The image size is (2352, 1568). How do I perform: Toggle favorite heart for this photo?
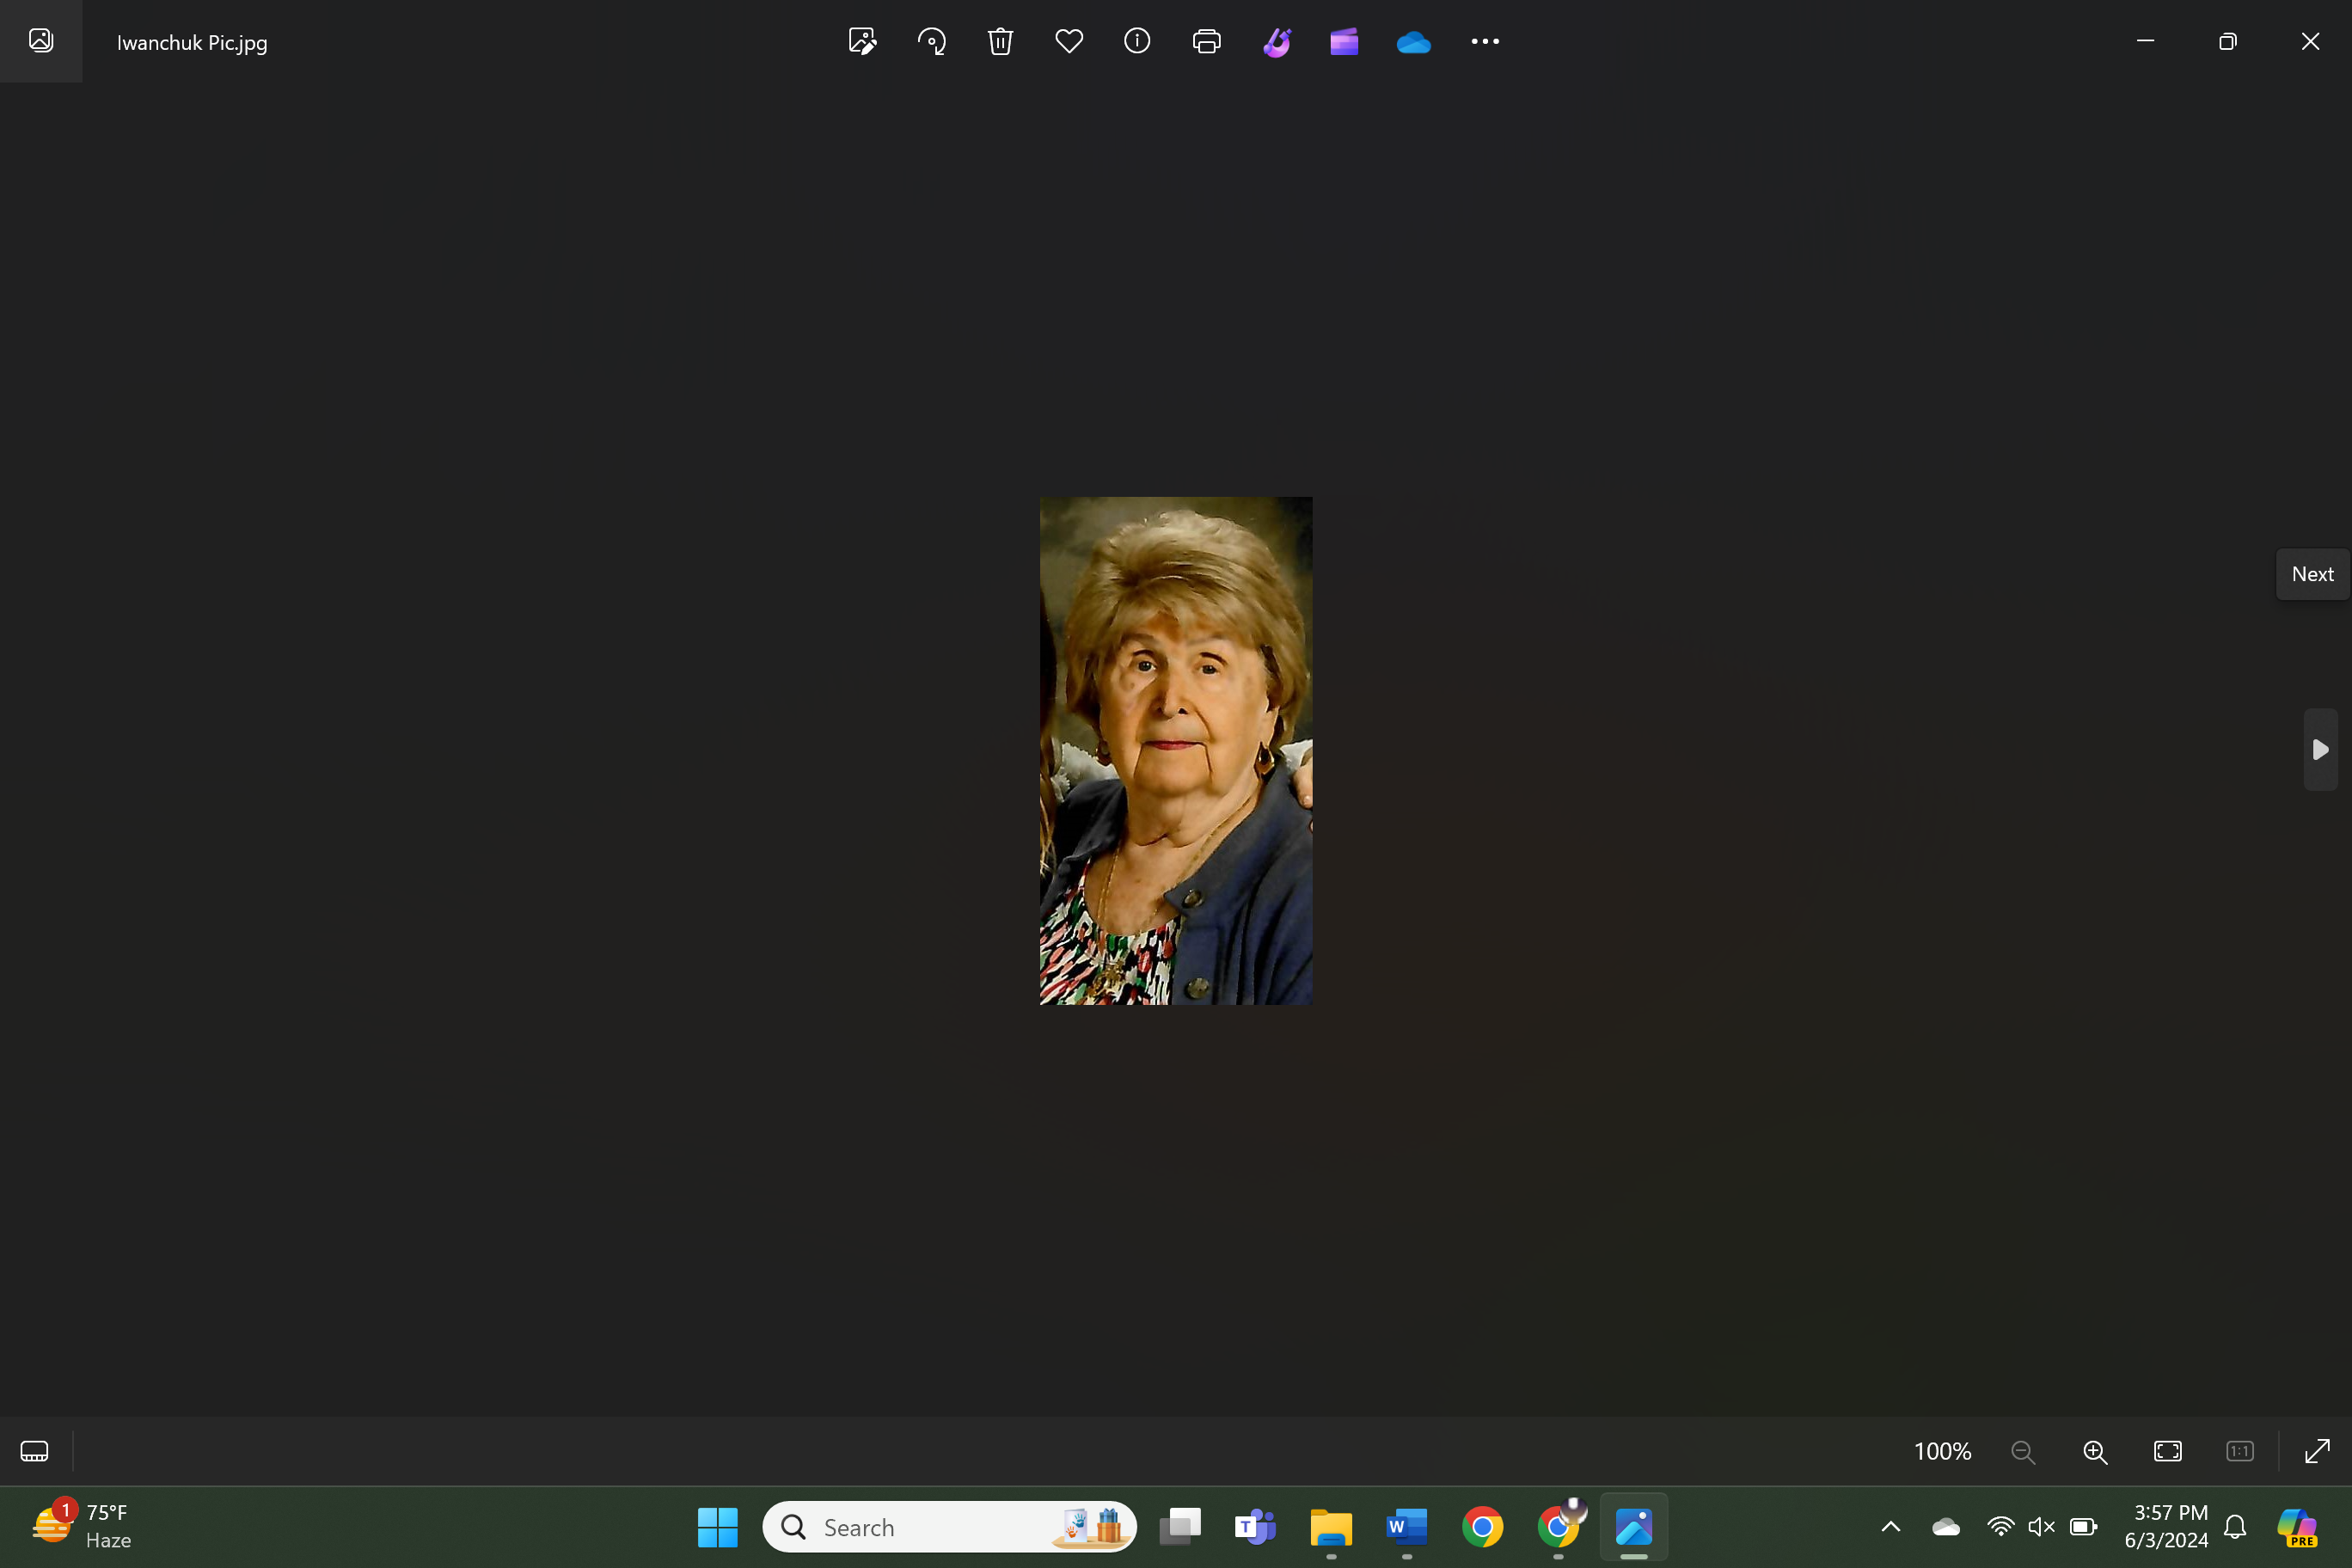point(1069,41)
